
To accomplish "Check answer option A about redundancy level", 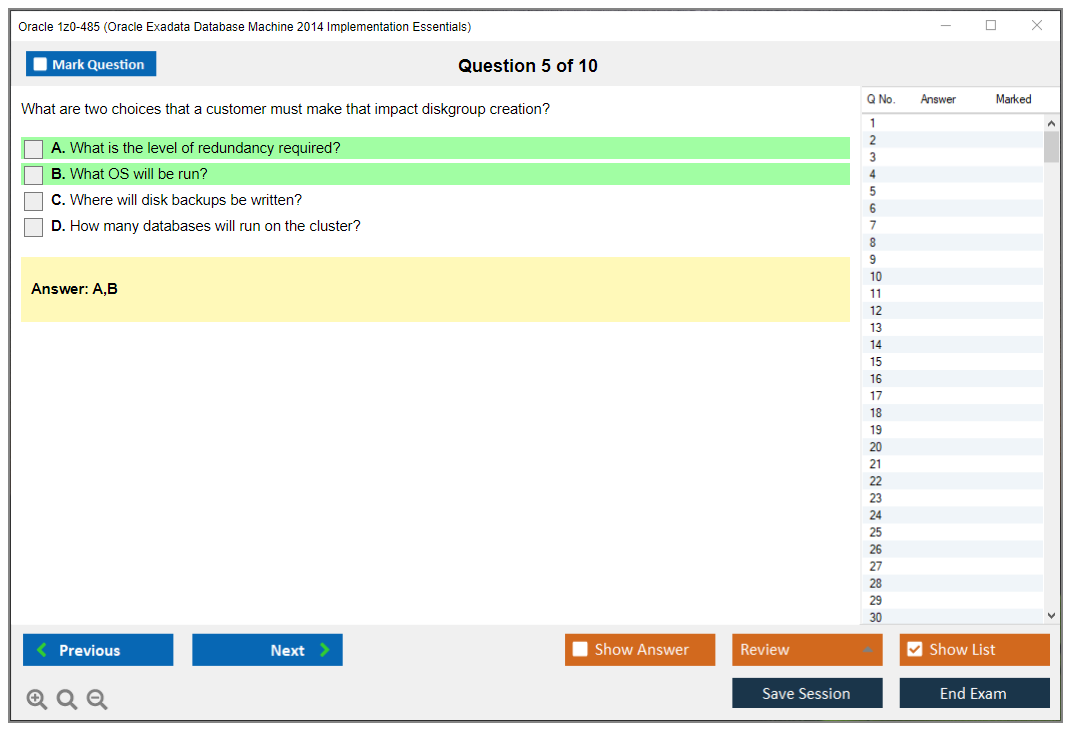I will click(34, 149).
